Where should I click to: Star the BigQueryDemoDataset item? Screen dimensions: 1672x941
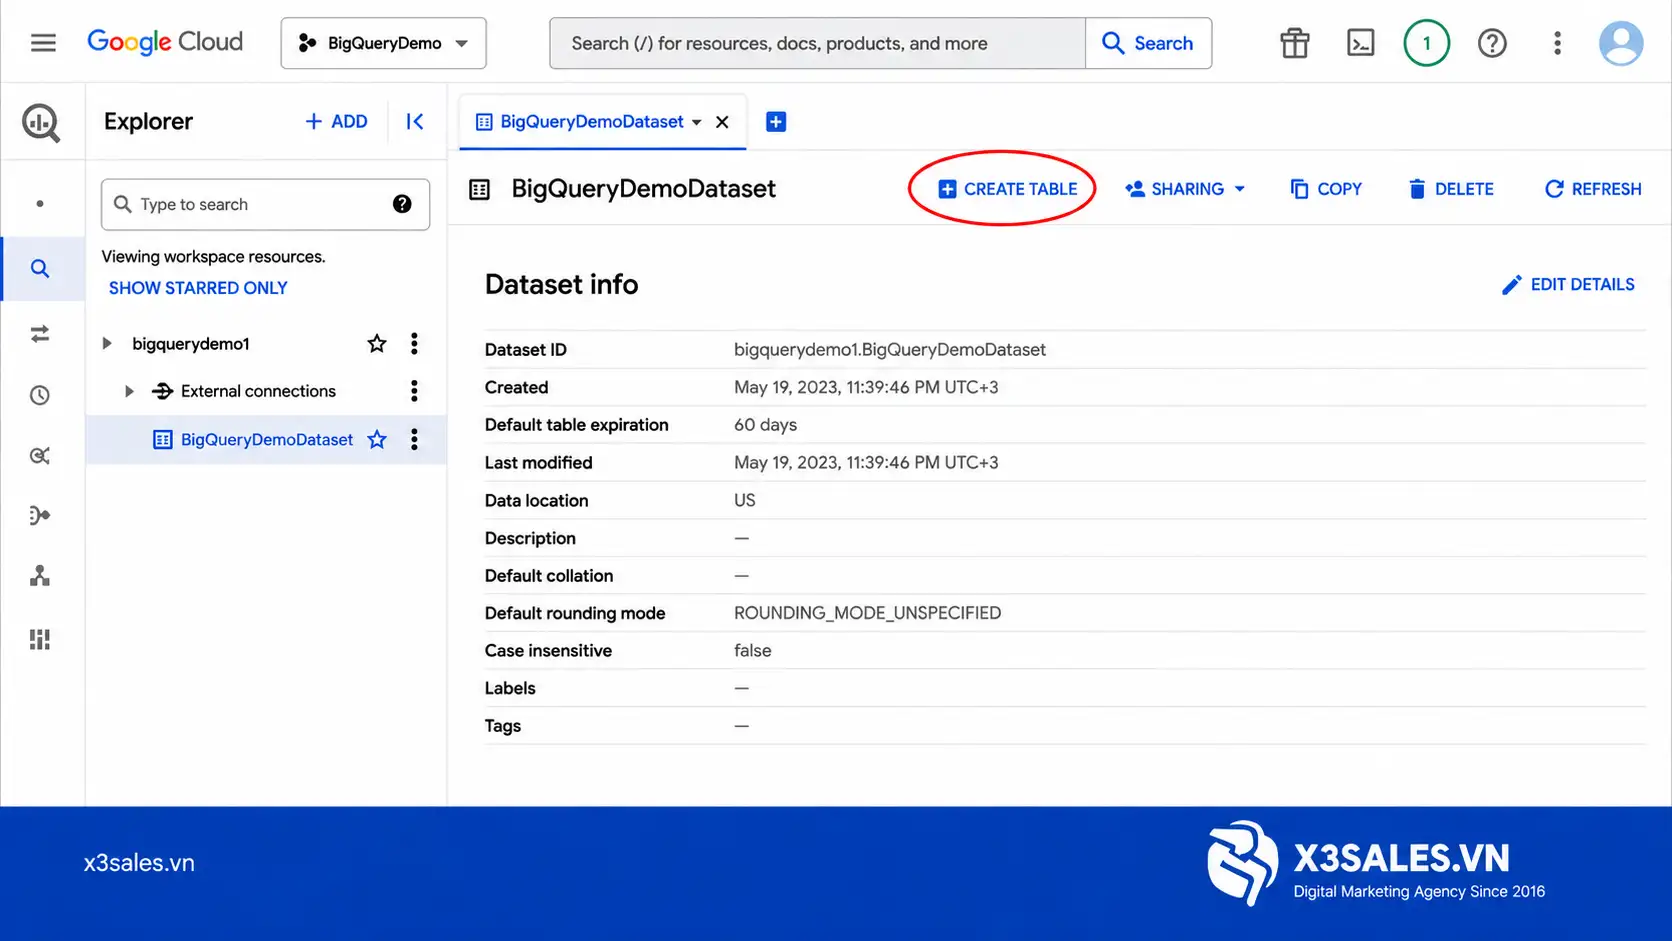377,440
